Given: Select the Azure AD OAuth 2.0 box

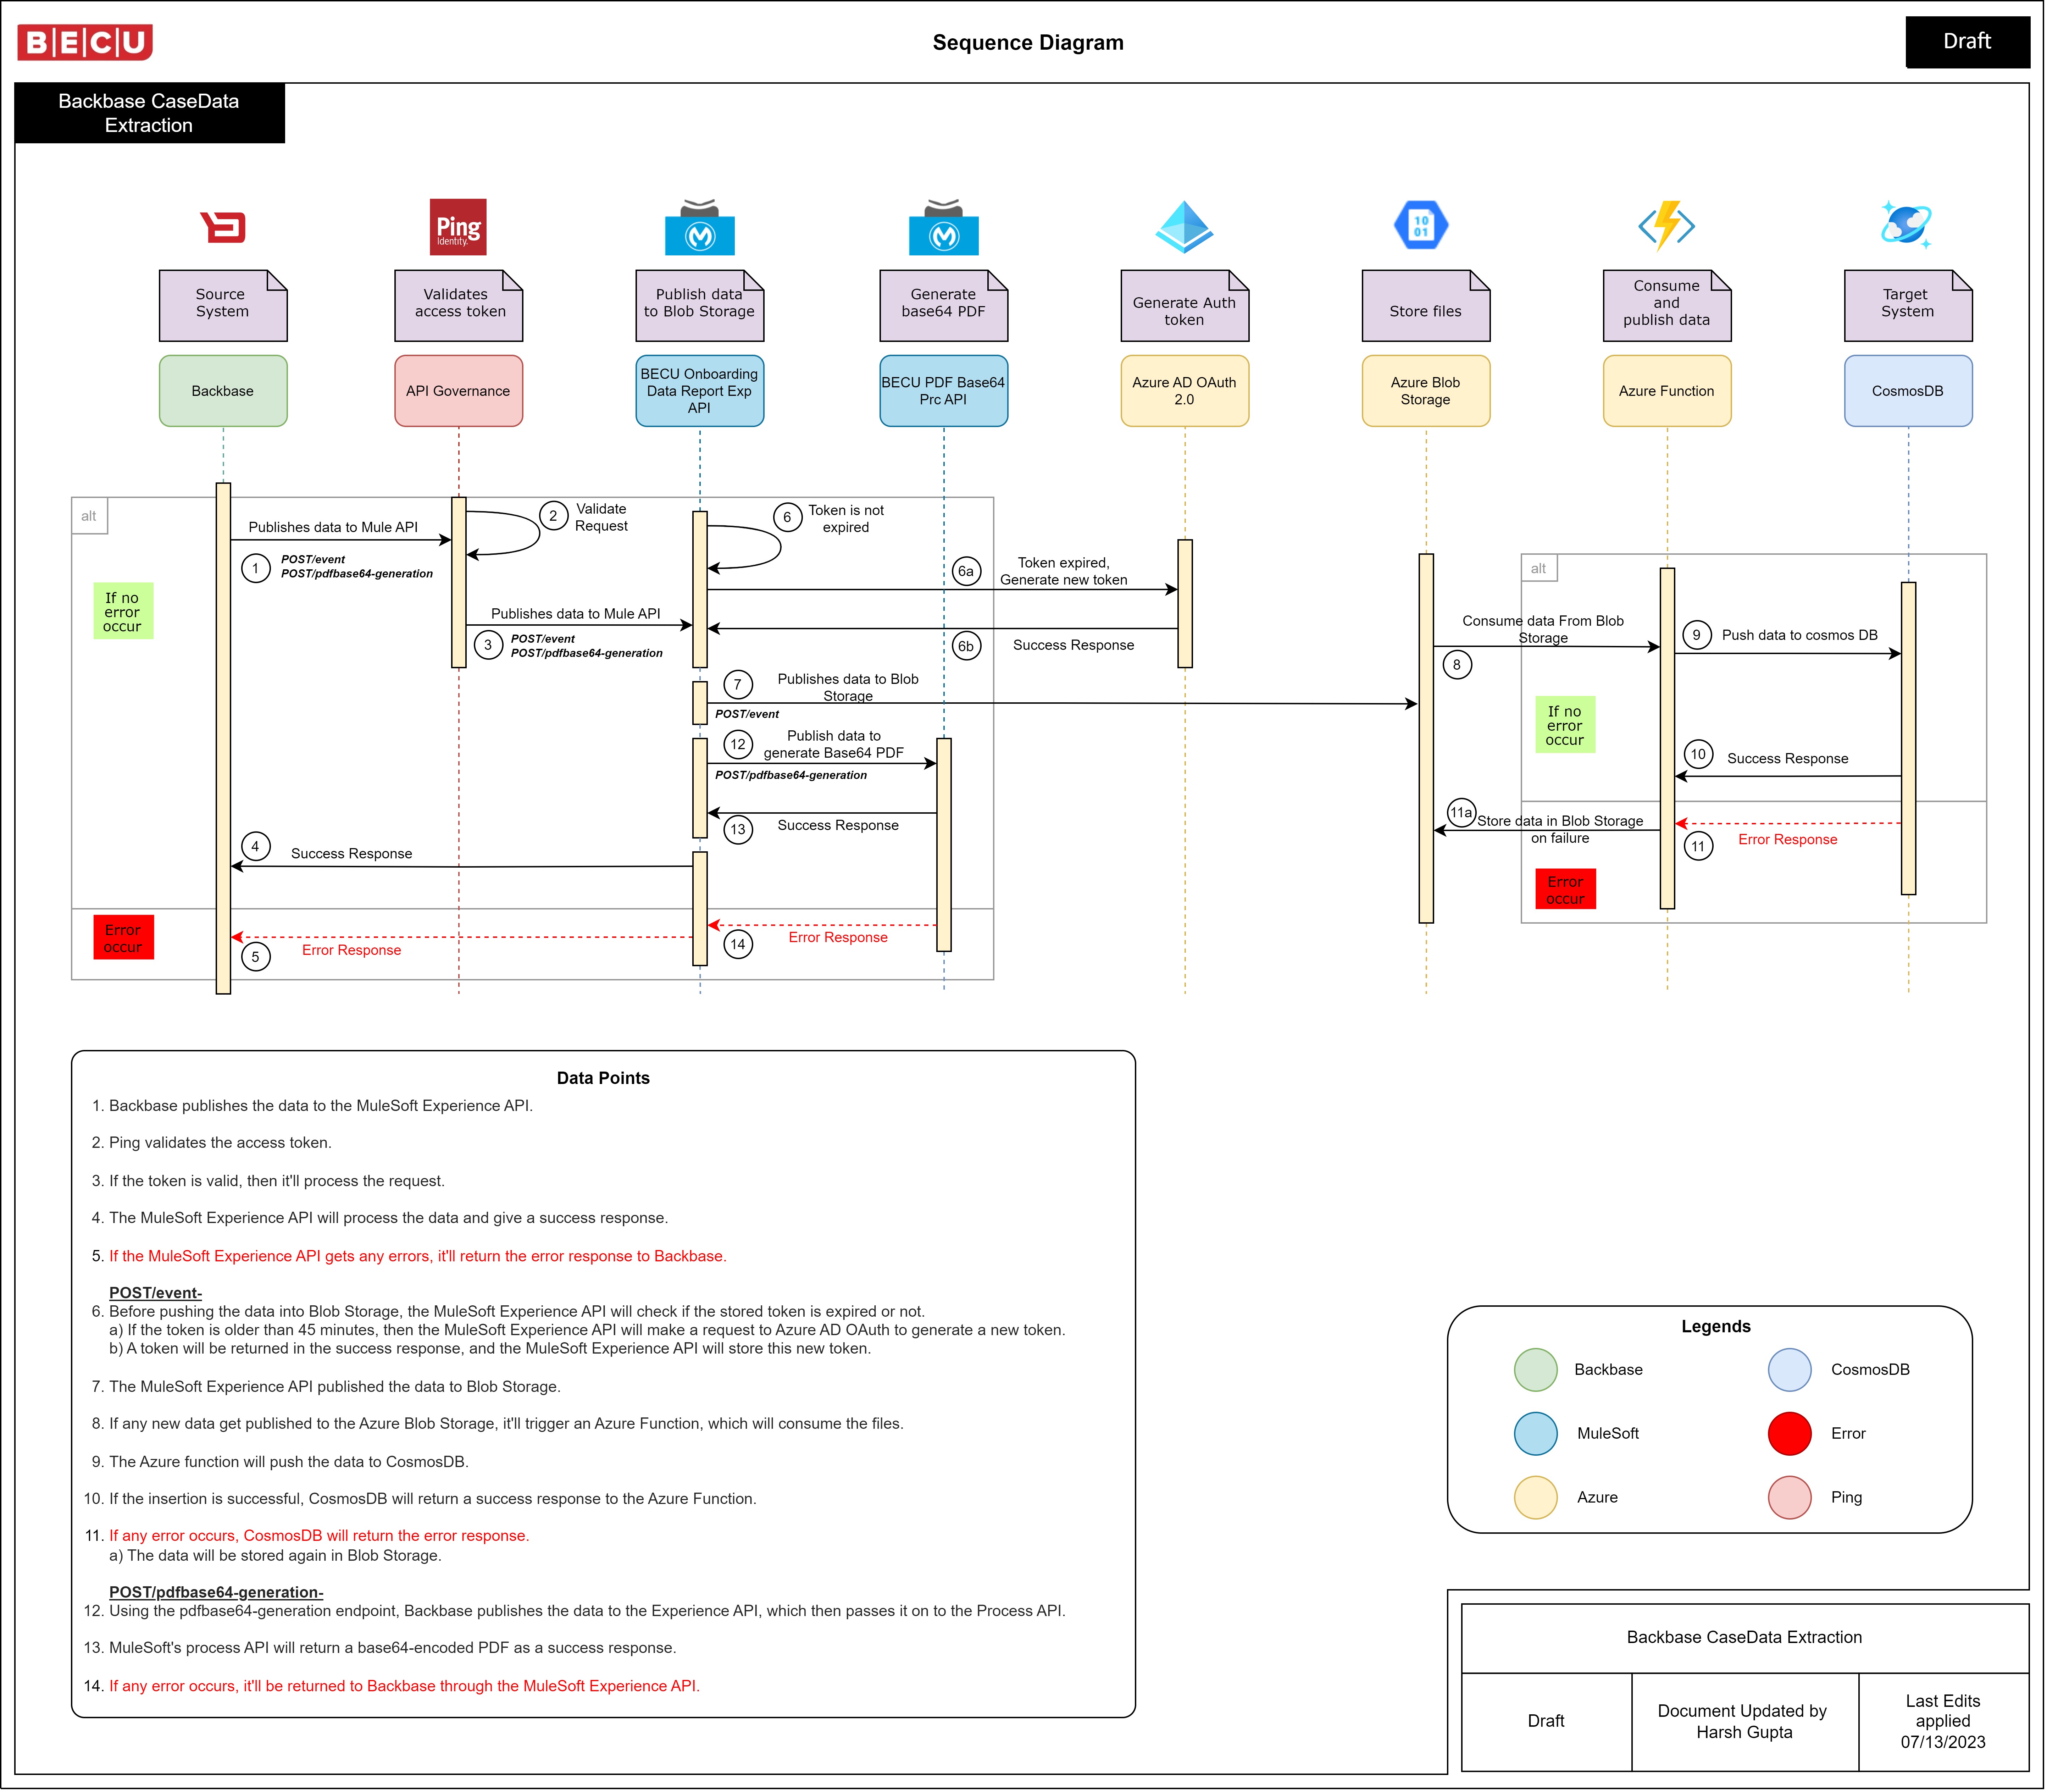Looking at the screenshot, I should pos(1185,391).
